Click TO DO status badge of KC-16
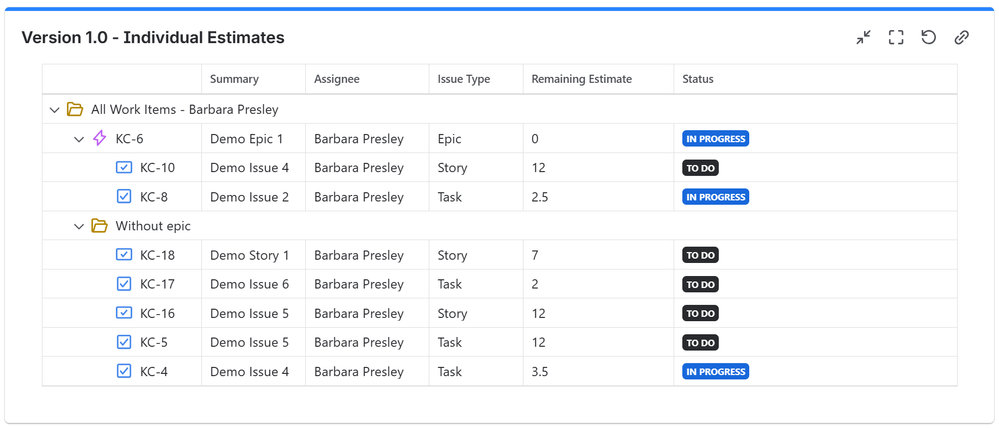Viewport: 999px width, 428px height. 701,313
